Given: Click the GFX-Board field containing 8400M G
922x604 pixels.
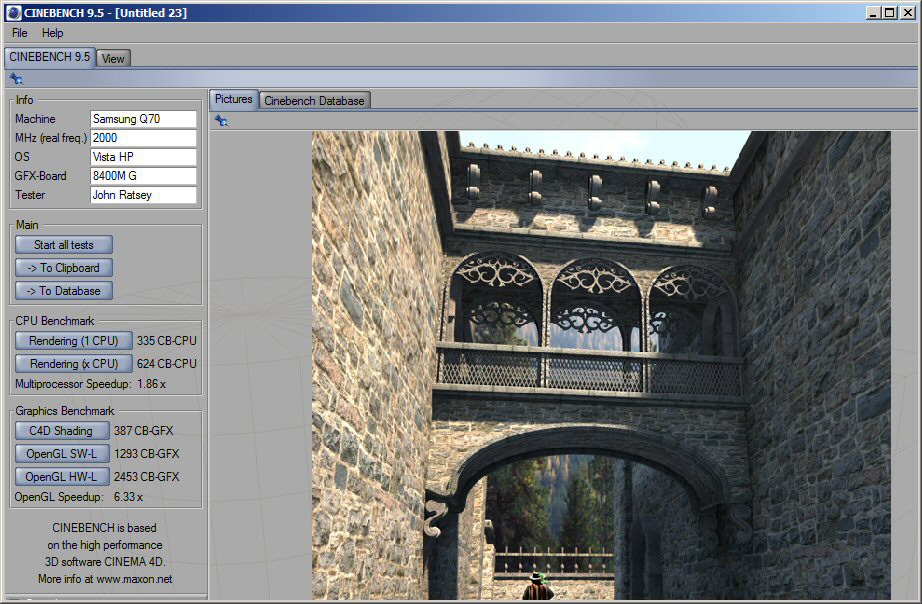Looking at the screenshot, I should point(143,176).
